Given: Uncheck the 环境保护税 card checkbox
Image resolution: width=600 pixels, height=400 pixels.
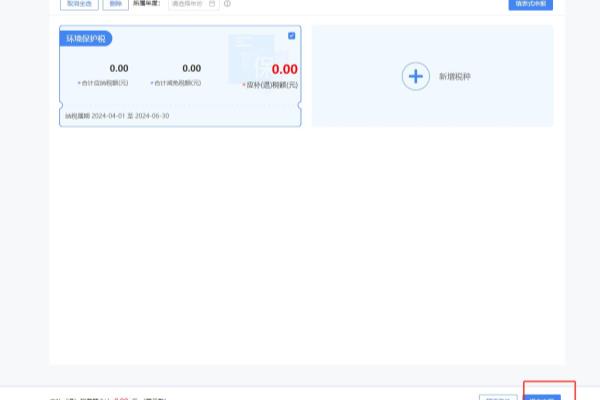Looking at the screenshot, I should 292,36.
